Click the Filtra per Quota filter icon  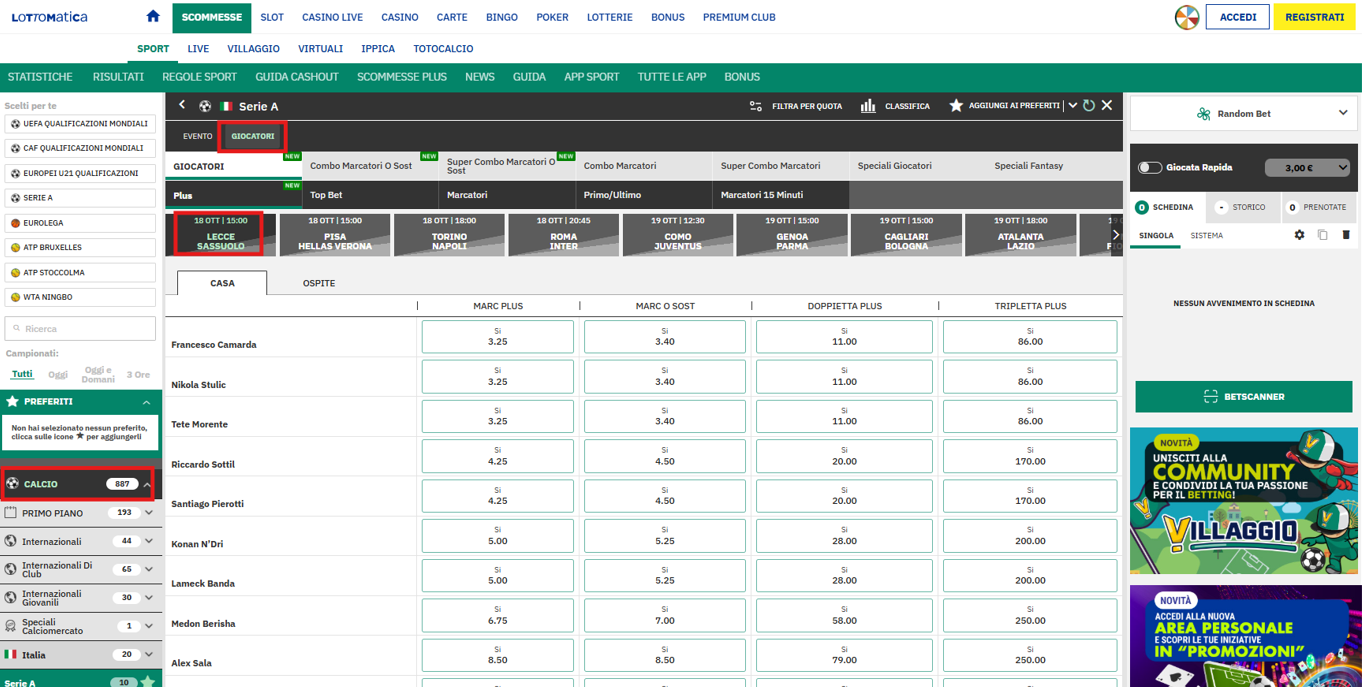pos(756,106)
